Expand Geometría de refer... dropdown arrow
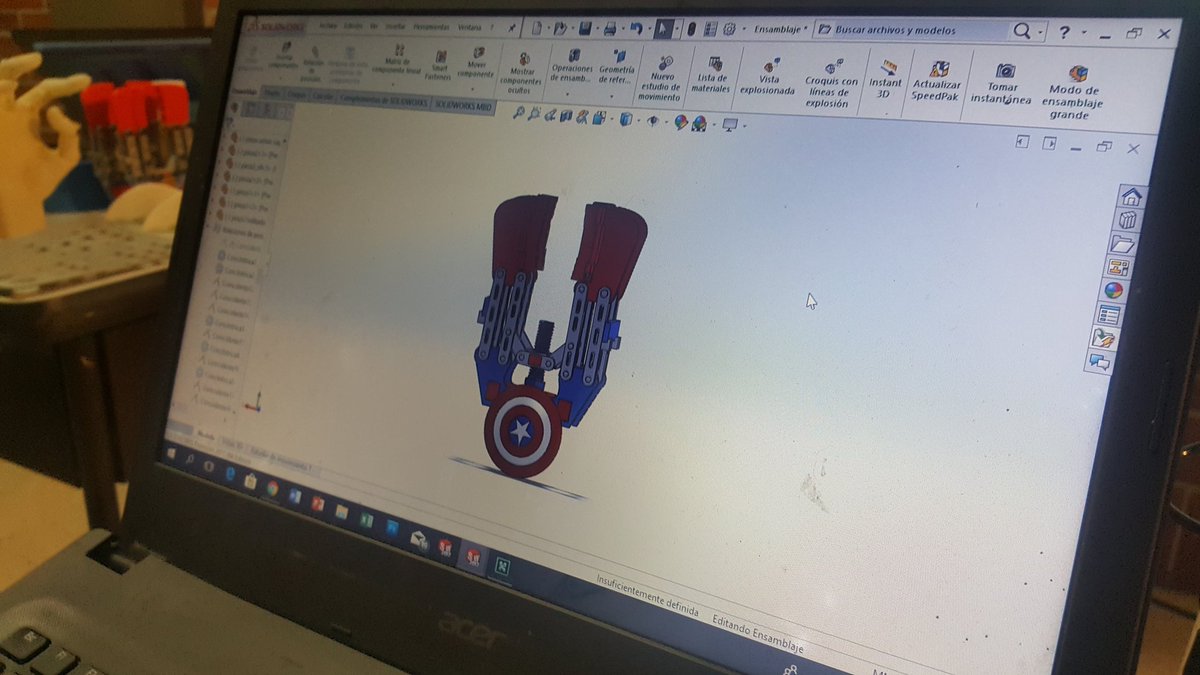 [x=611, y=96]
